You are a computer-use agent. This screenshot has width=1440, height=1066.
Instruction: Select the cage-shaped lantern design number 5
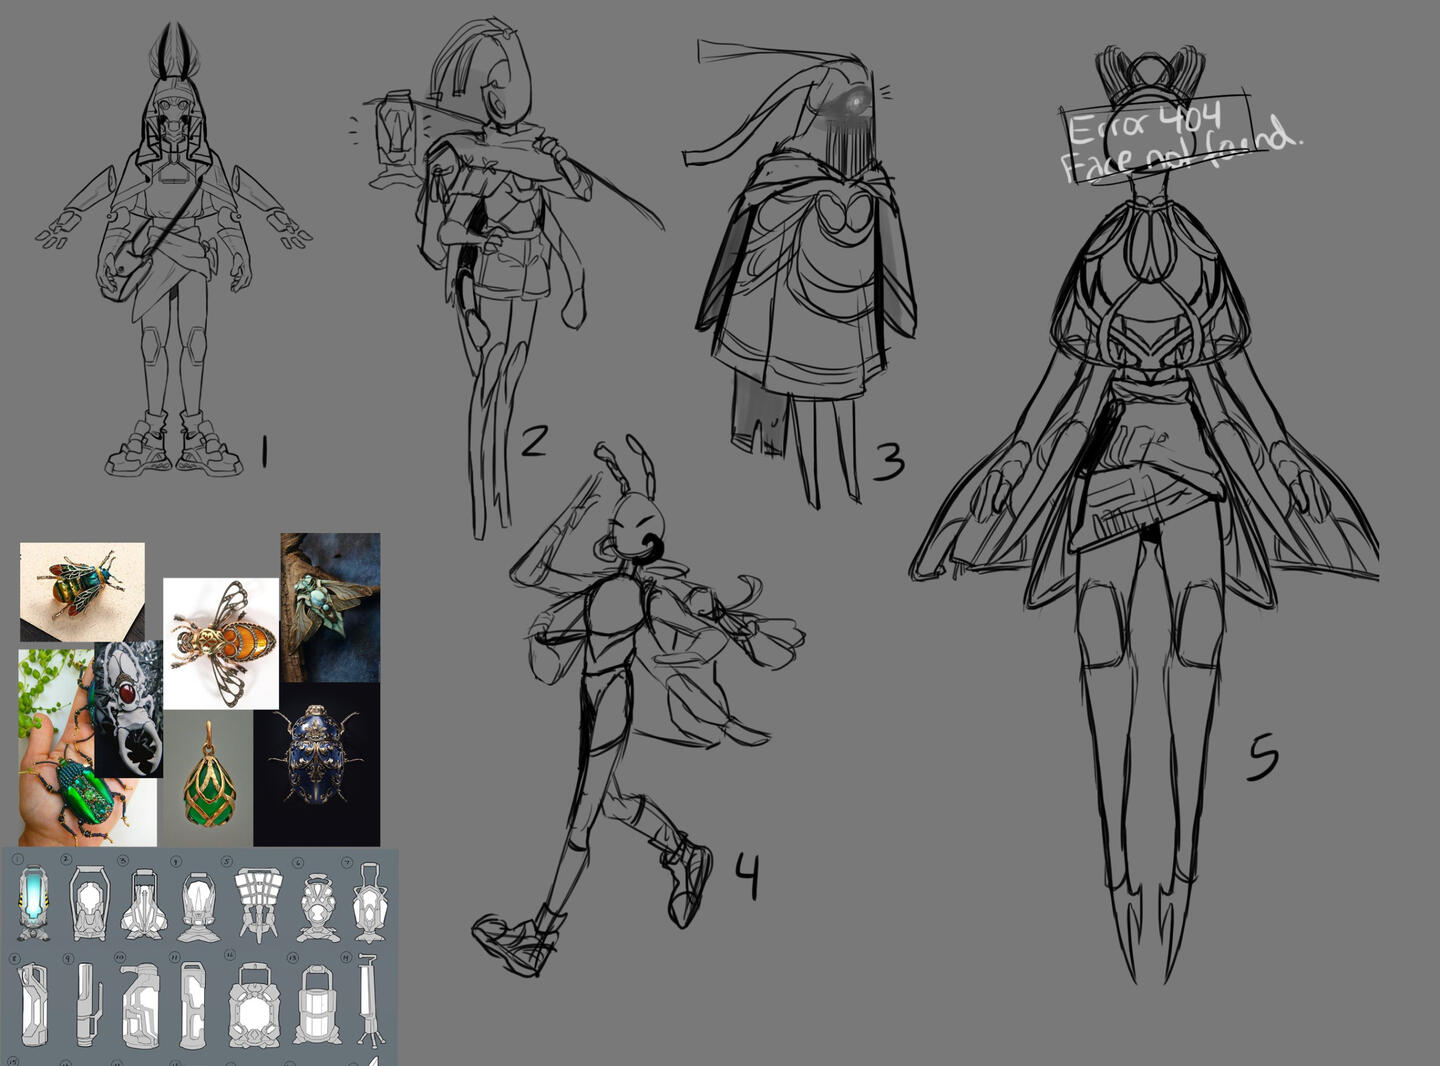pyautogui.click(x=258, y=904)
